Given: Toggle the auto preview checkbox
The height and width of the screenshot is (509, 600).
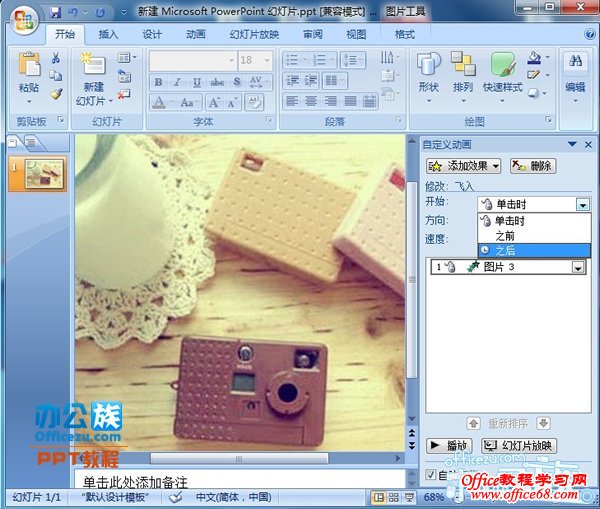Looking at the screenshot, I should tap(430, 475).
